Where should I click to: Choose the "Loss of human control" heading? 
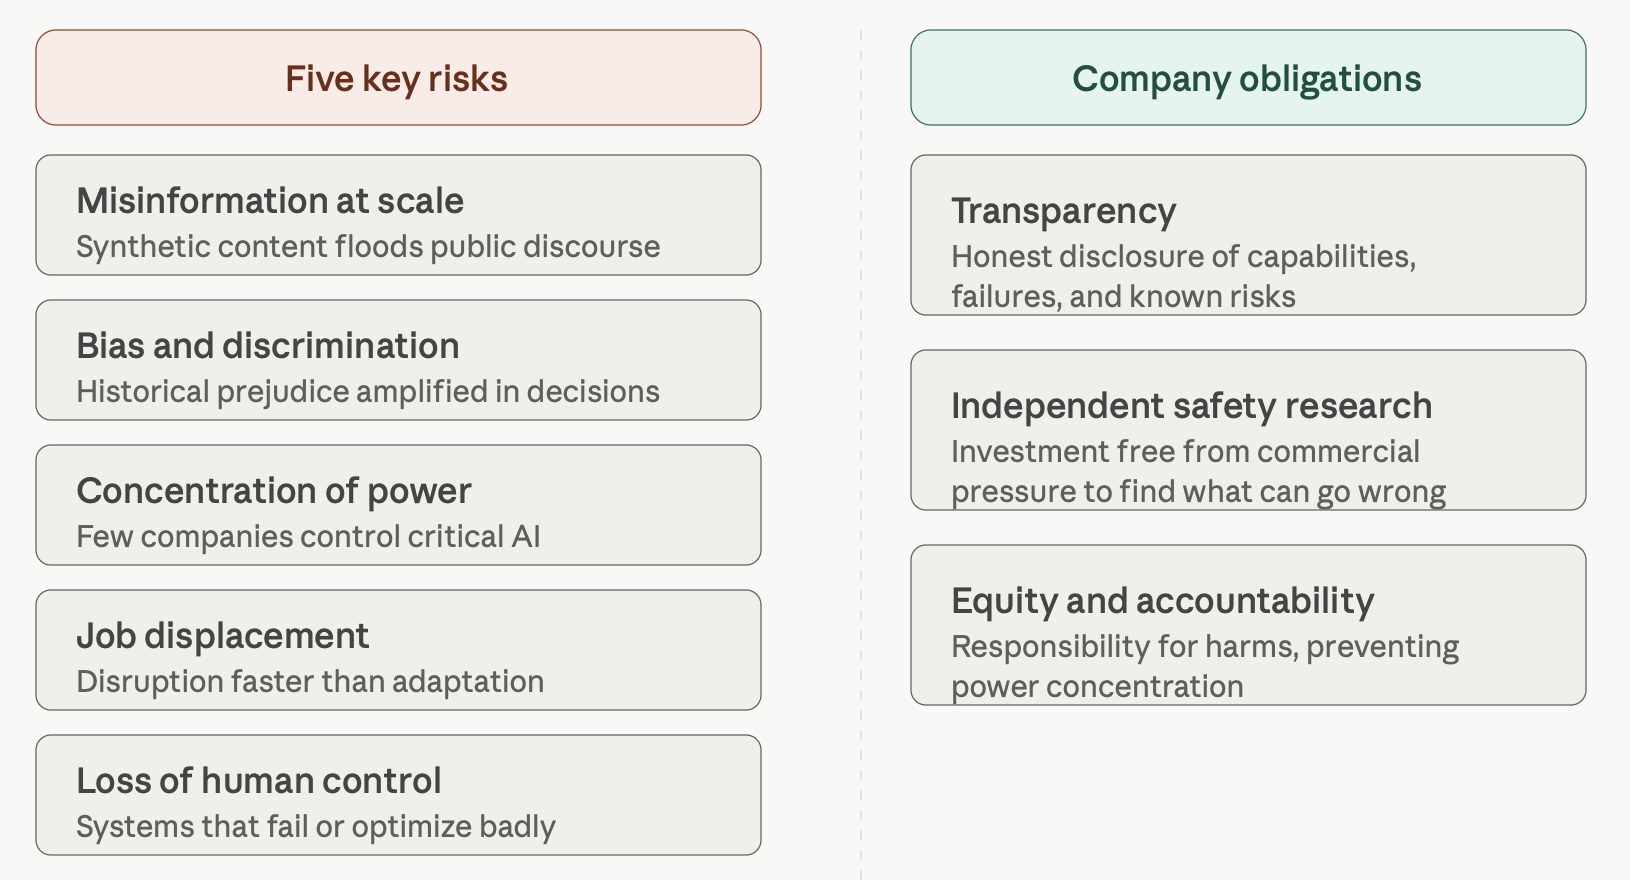[259, 781]
